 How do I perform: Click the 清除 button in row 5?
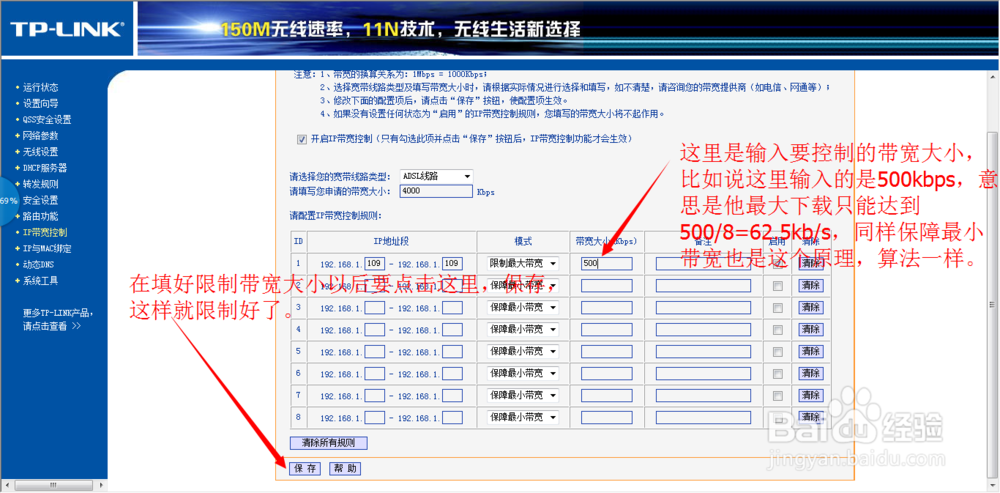tap(811, 351)
